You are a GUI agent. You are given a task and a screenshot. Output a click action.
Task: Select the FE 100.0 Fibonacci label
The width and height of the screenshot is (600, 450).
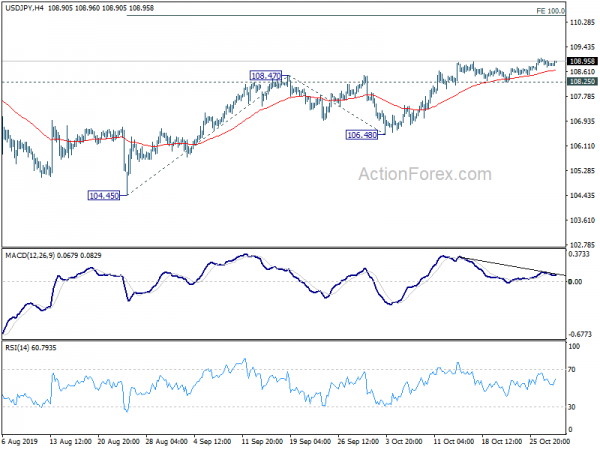click(x=578, y=10)
